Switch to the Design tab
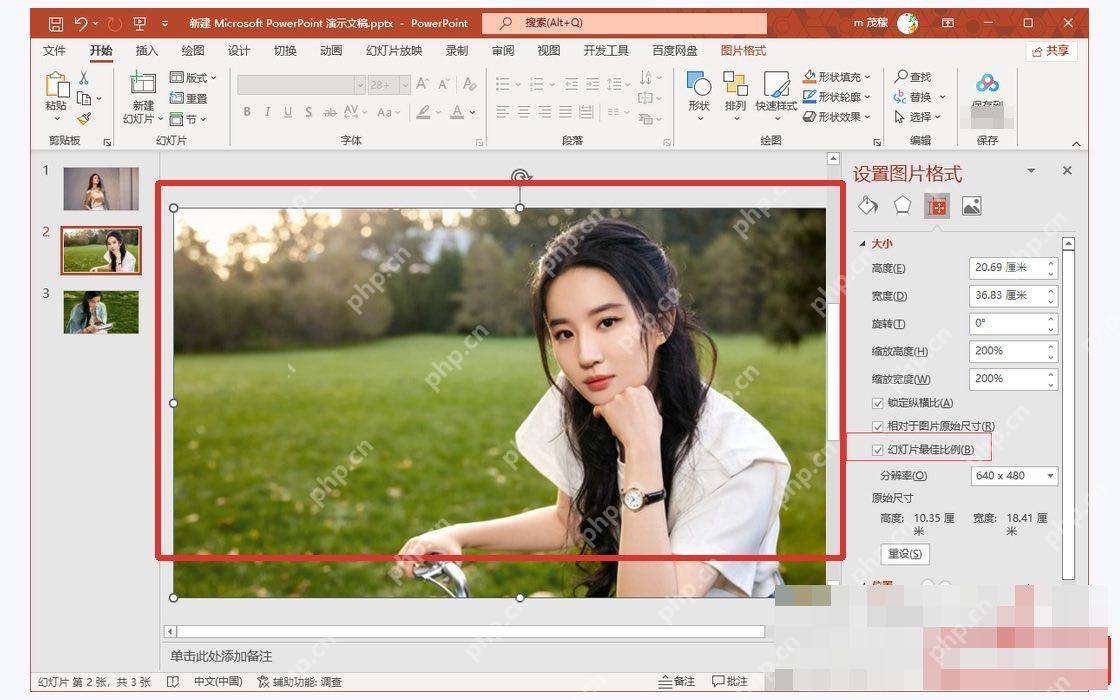 [239, 51]
